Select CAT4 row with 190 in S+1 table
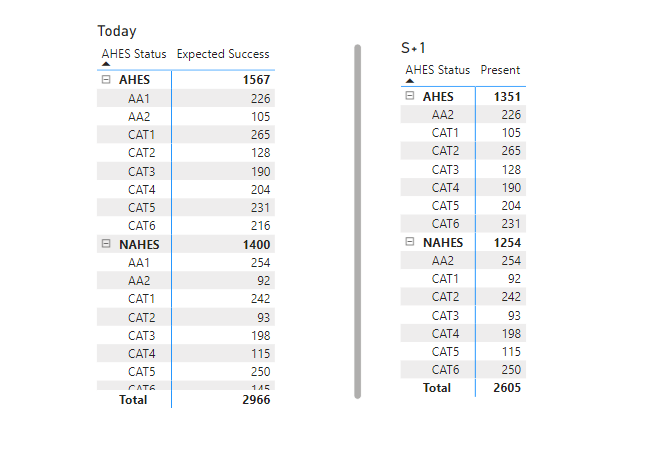 point(463,188)
